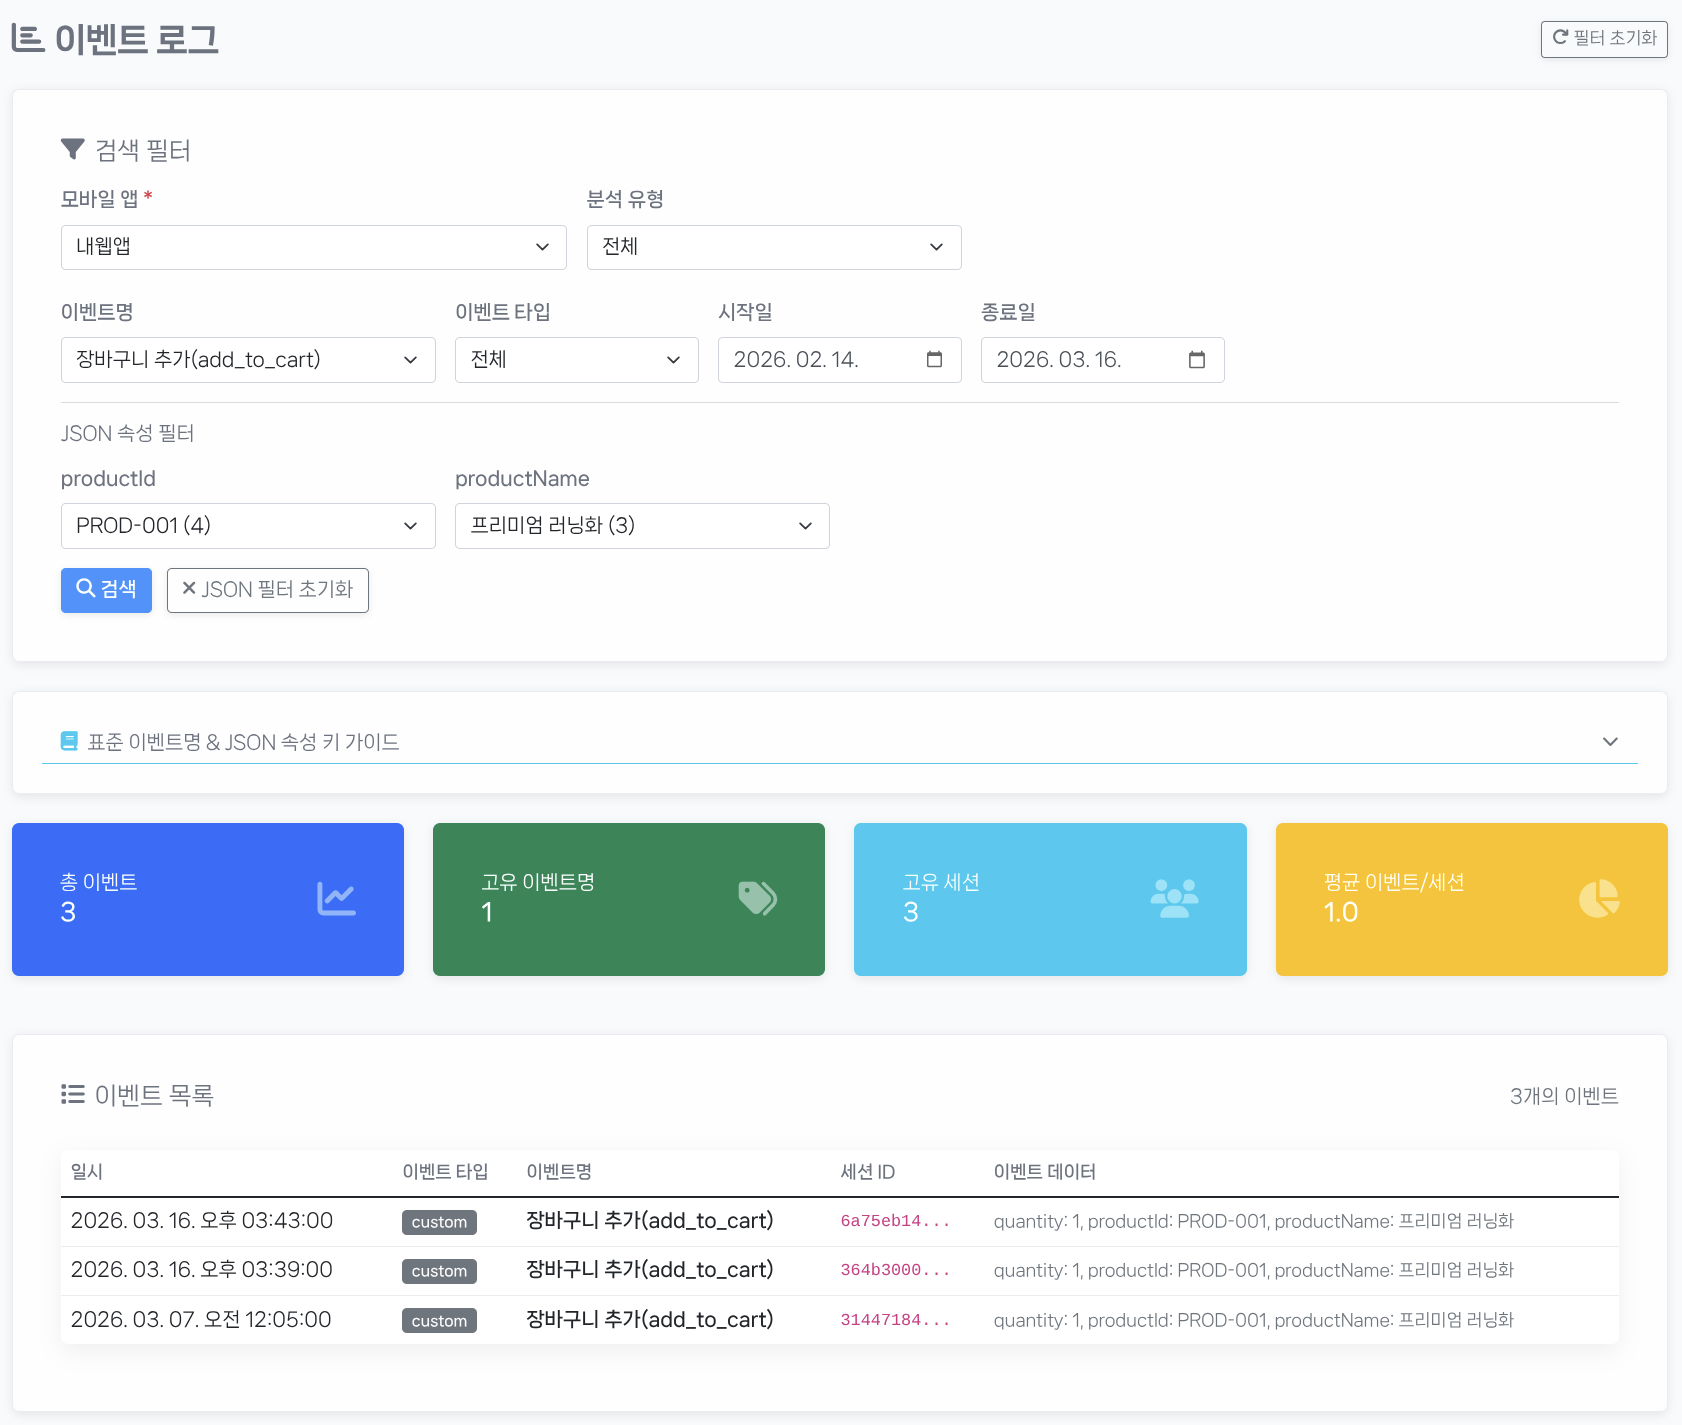Open the 모바일 앱 dropdown showing 내웹앱
The height and width of the screenshot is (1425, 1682).
(x=313, y=247)
